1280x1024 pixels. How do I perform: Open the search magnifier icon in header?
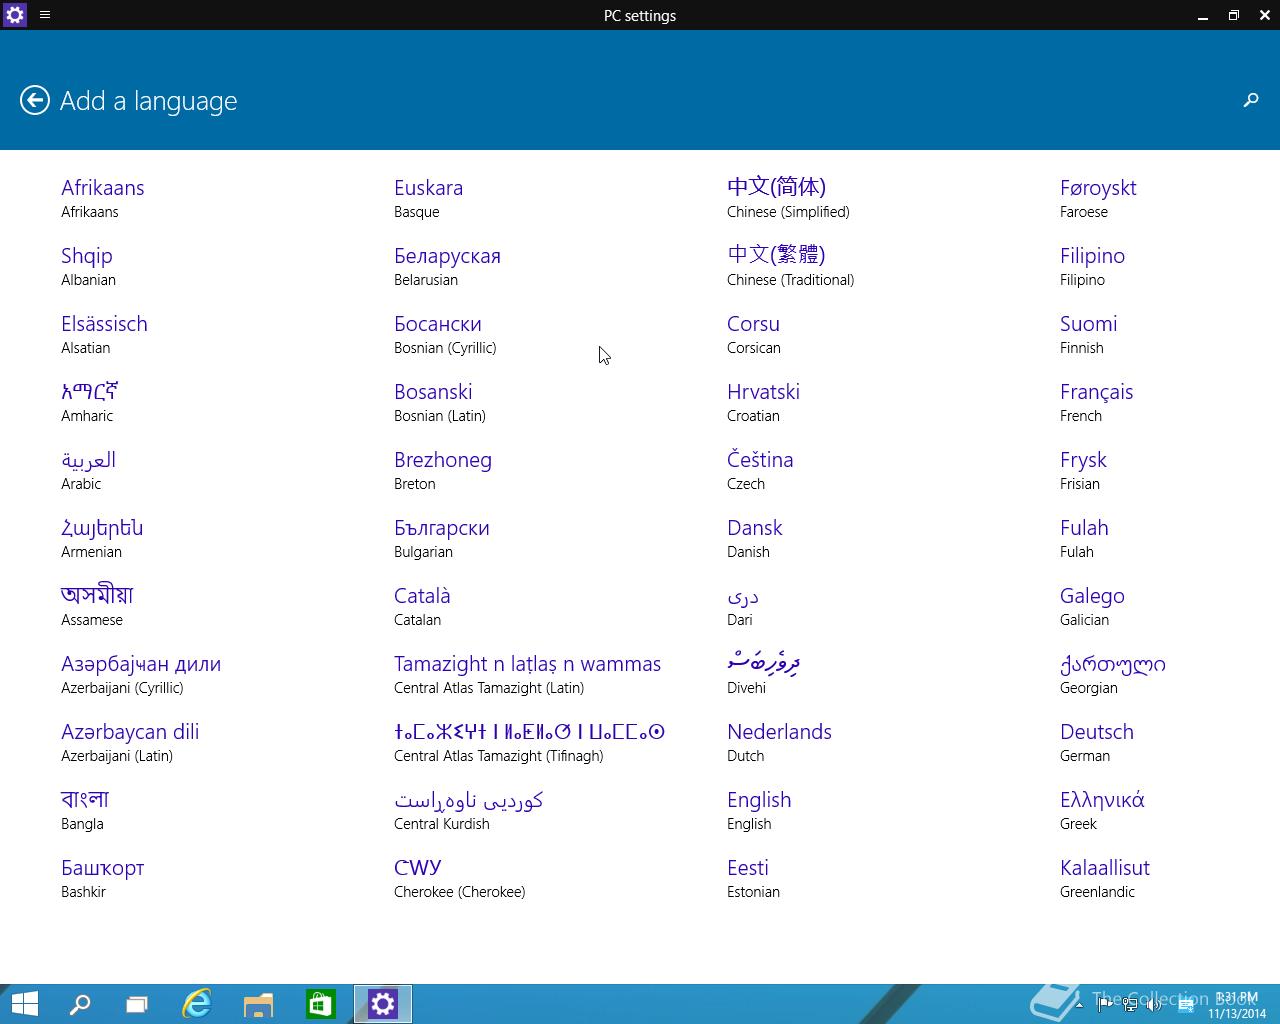pyautogui.click(x=1250, y=100)
